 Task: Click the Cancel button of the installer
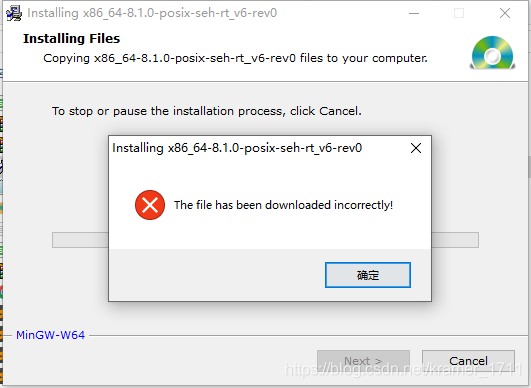468,361
